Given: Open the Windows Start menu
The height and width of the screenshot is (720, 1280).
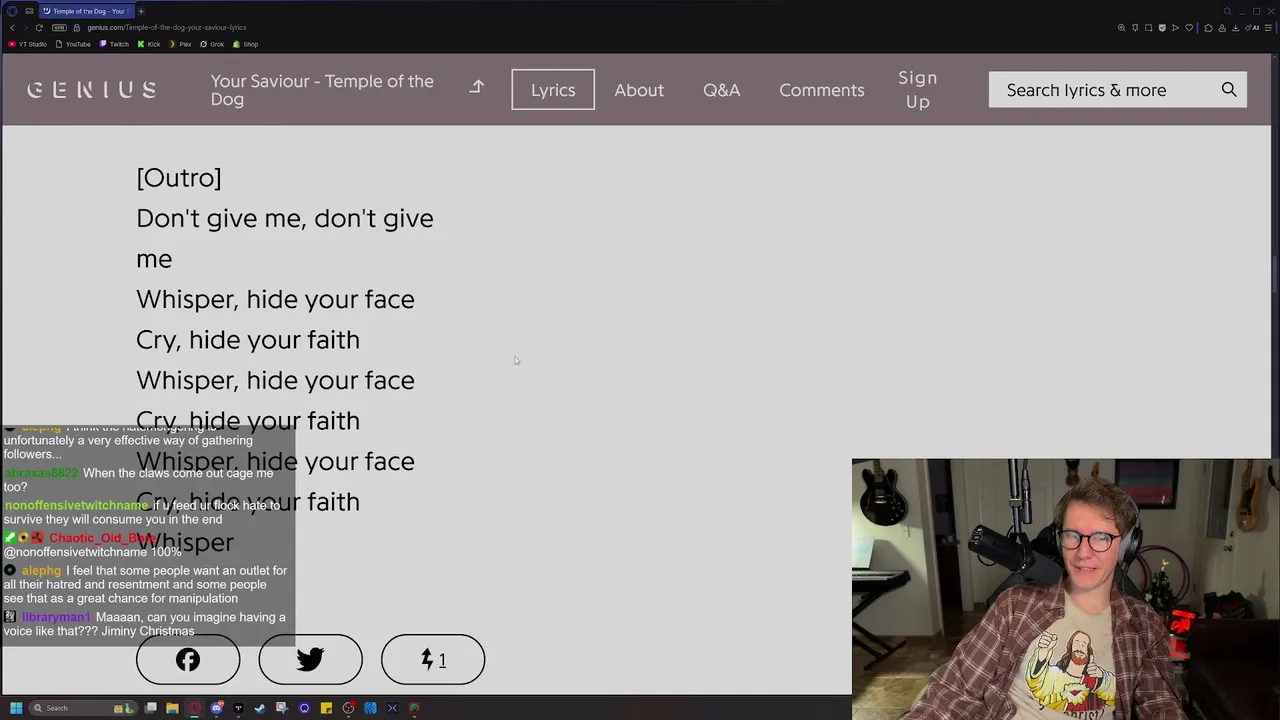Looking at the screenshot, I should pos(16,708).
